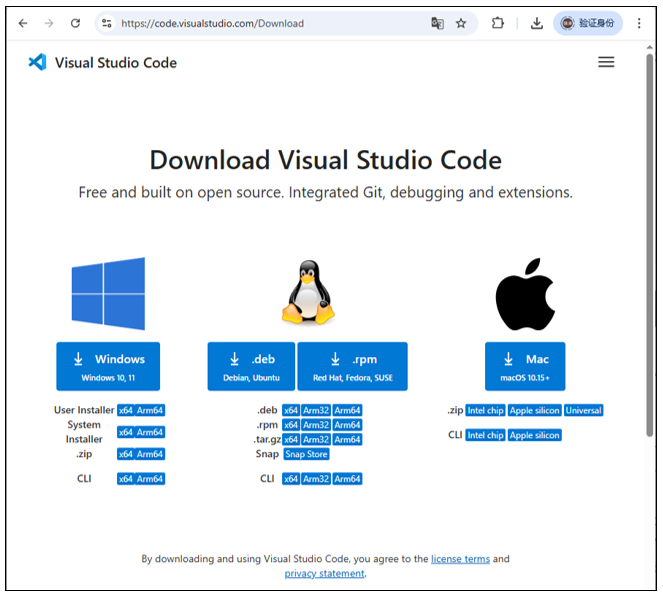Download the .deb package for Debian, Ubuntu

[251, 366]
